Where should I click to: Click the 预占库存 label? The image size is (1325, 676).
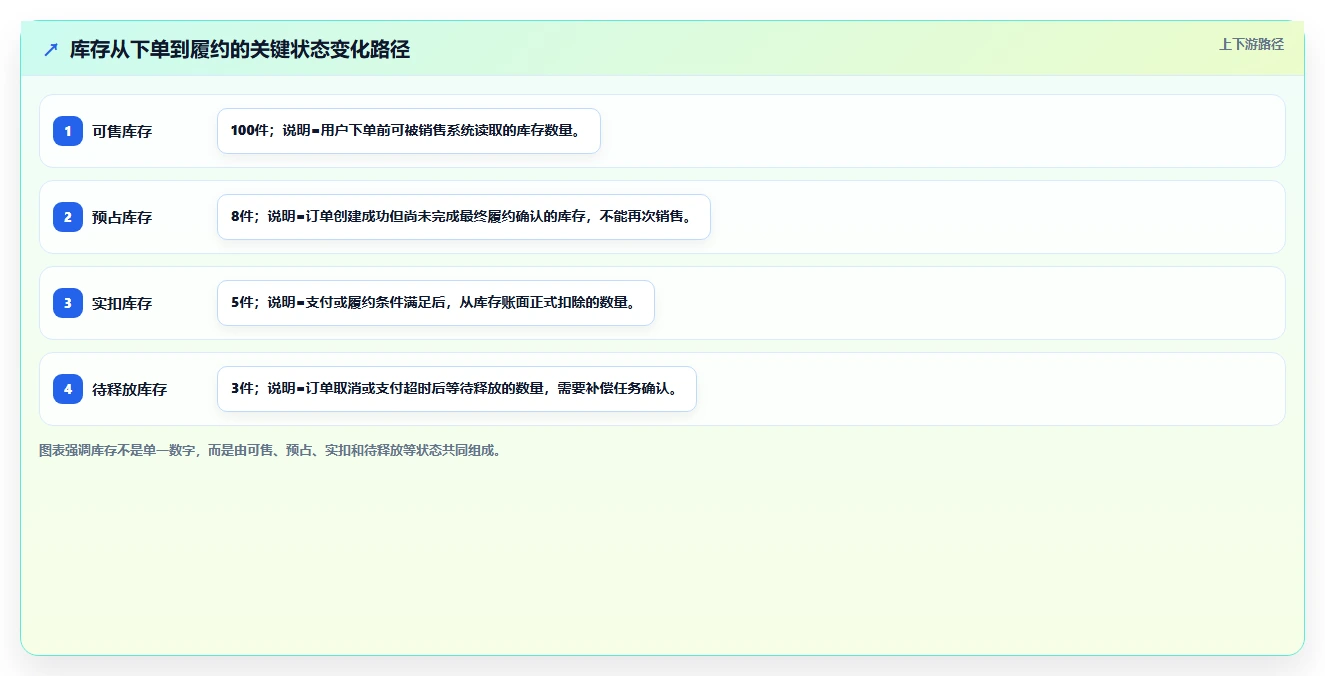coord(122,217)
